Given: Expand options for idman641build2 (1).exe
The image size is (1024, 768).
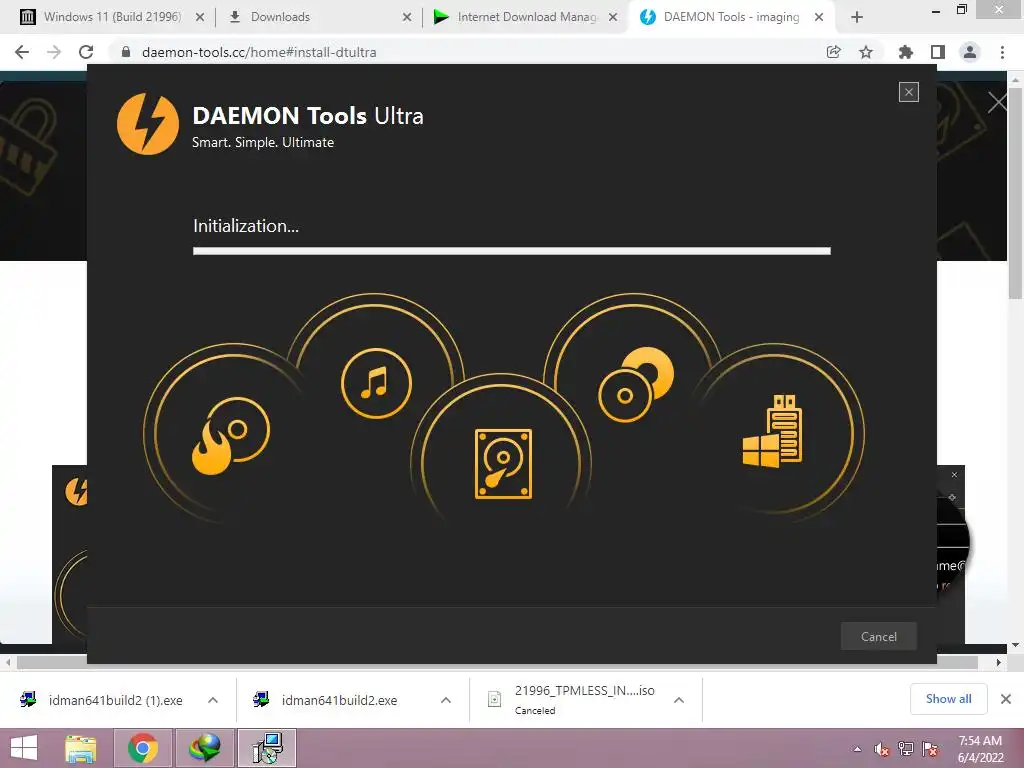Looking at the screenshot, I should [213, 700].
